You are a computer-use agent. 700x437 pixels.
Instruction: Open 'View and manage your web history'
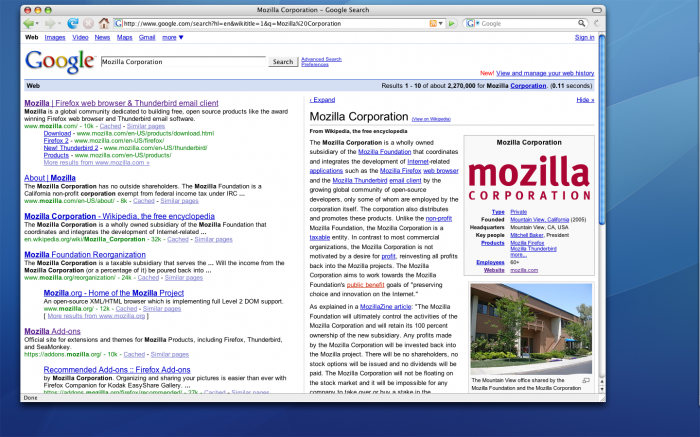click(x=545, y=73)
